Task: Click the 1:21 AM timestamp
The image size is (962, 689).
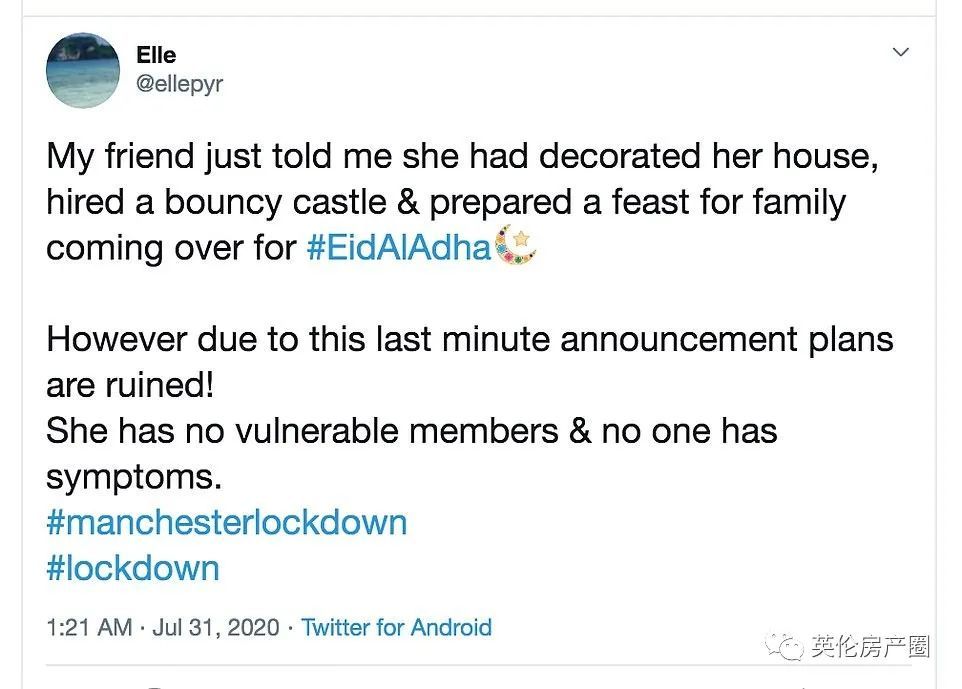Action: coord(89,628)
